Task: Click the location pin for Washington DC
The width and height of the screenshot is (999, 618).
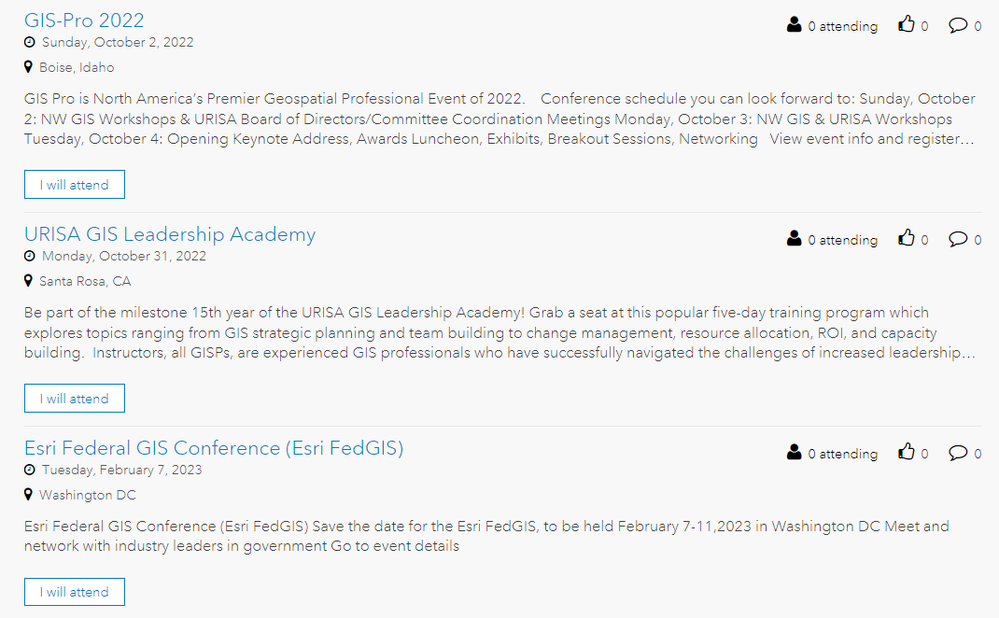Action: click(28, 495)
